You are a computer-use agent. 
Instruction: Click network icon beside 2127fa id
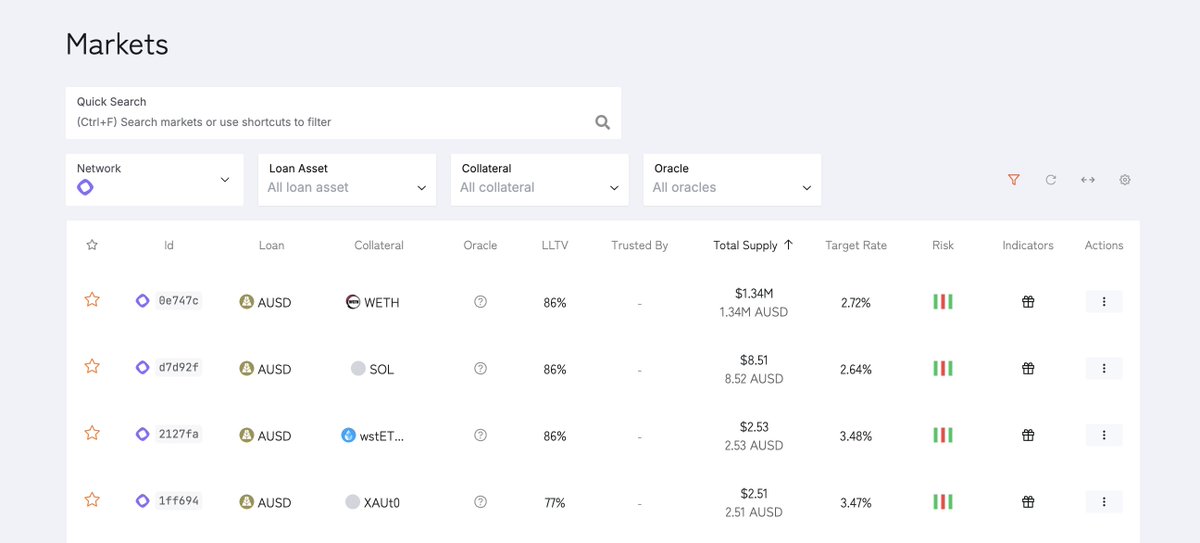[142, 434]
